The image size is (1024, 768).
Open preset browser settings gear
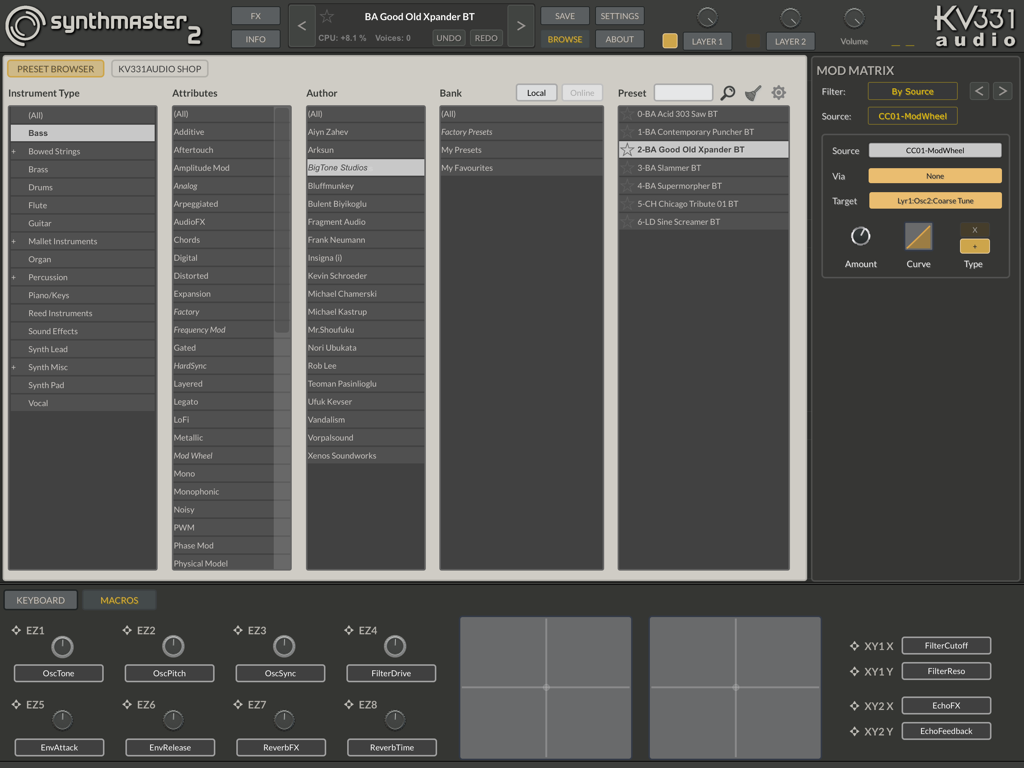(779, 91)
